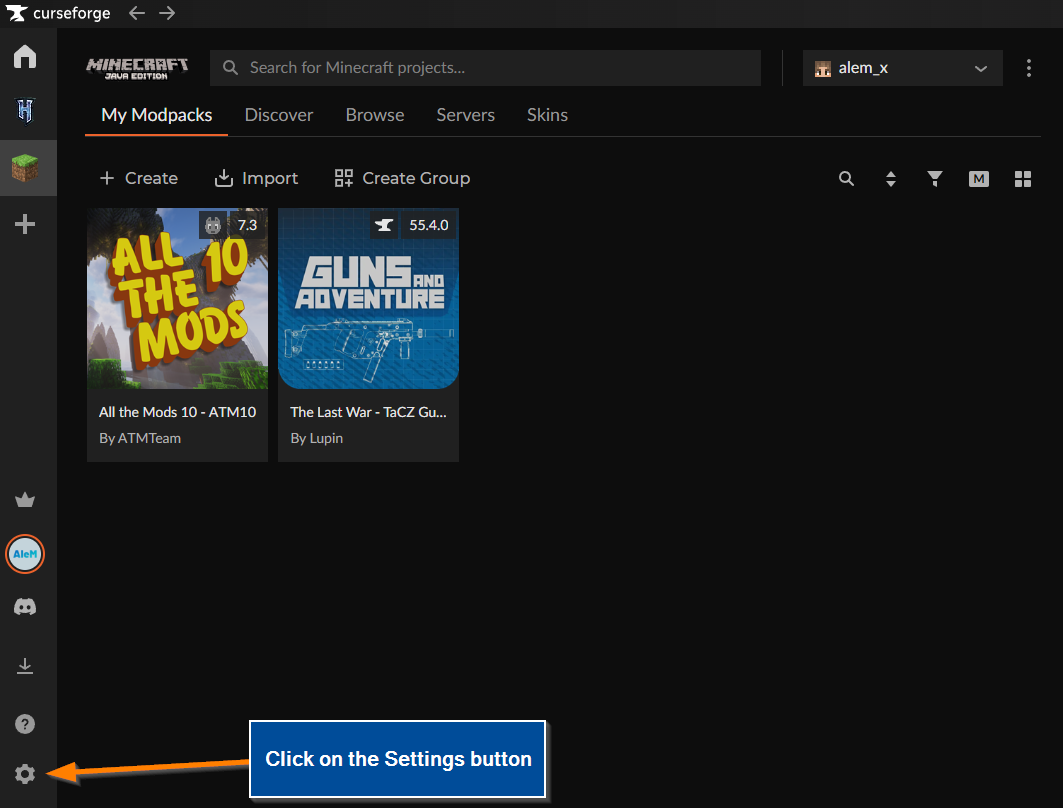Click the 'By Lupin' author text
1063x808 pixels.
[x=317, y=439]
